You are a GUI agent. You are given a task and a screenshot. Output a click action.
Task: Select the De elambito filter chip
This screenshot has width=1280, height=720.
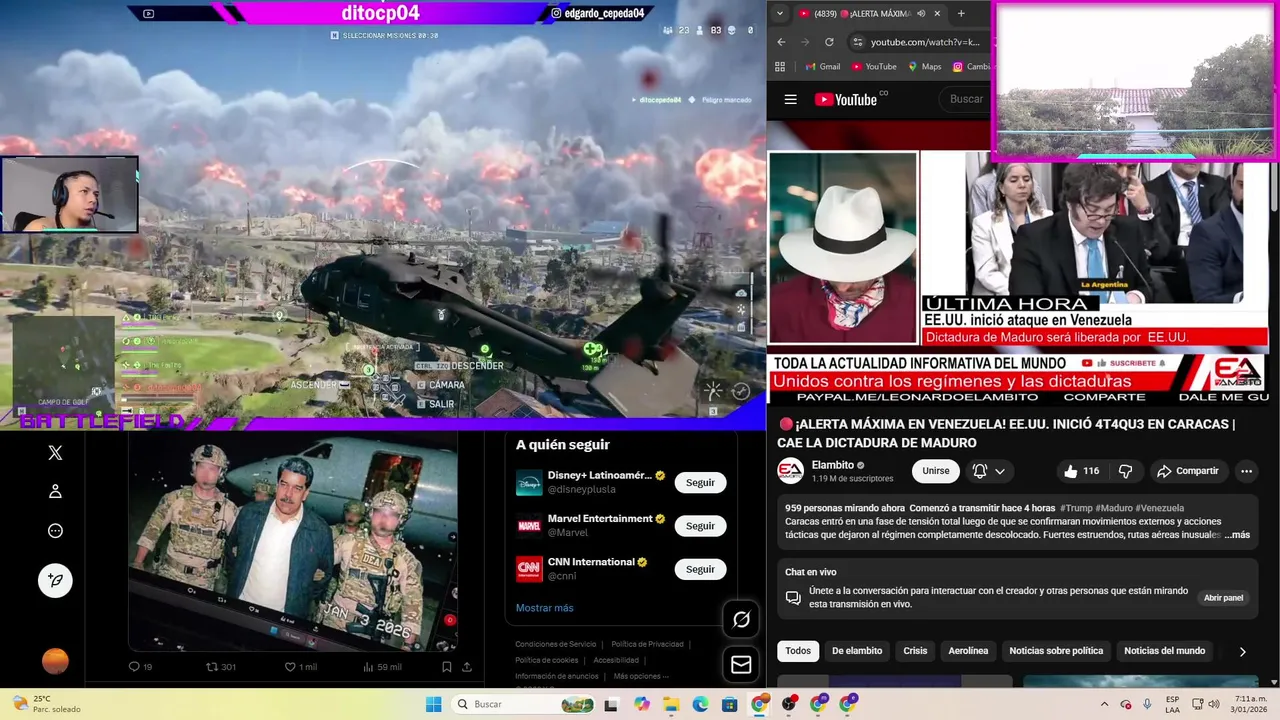pyautogui.click(x=857, y=651)
